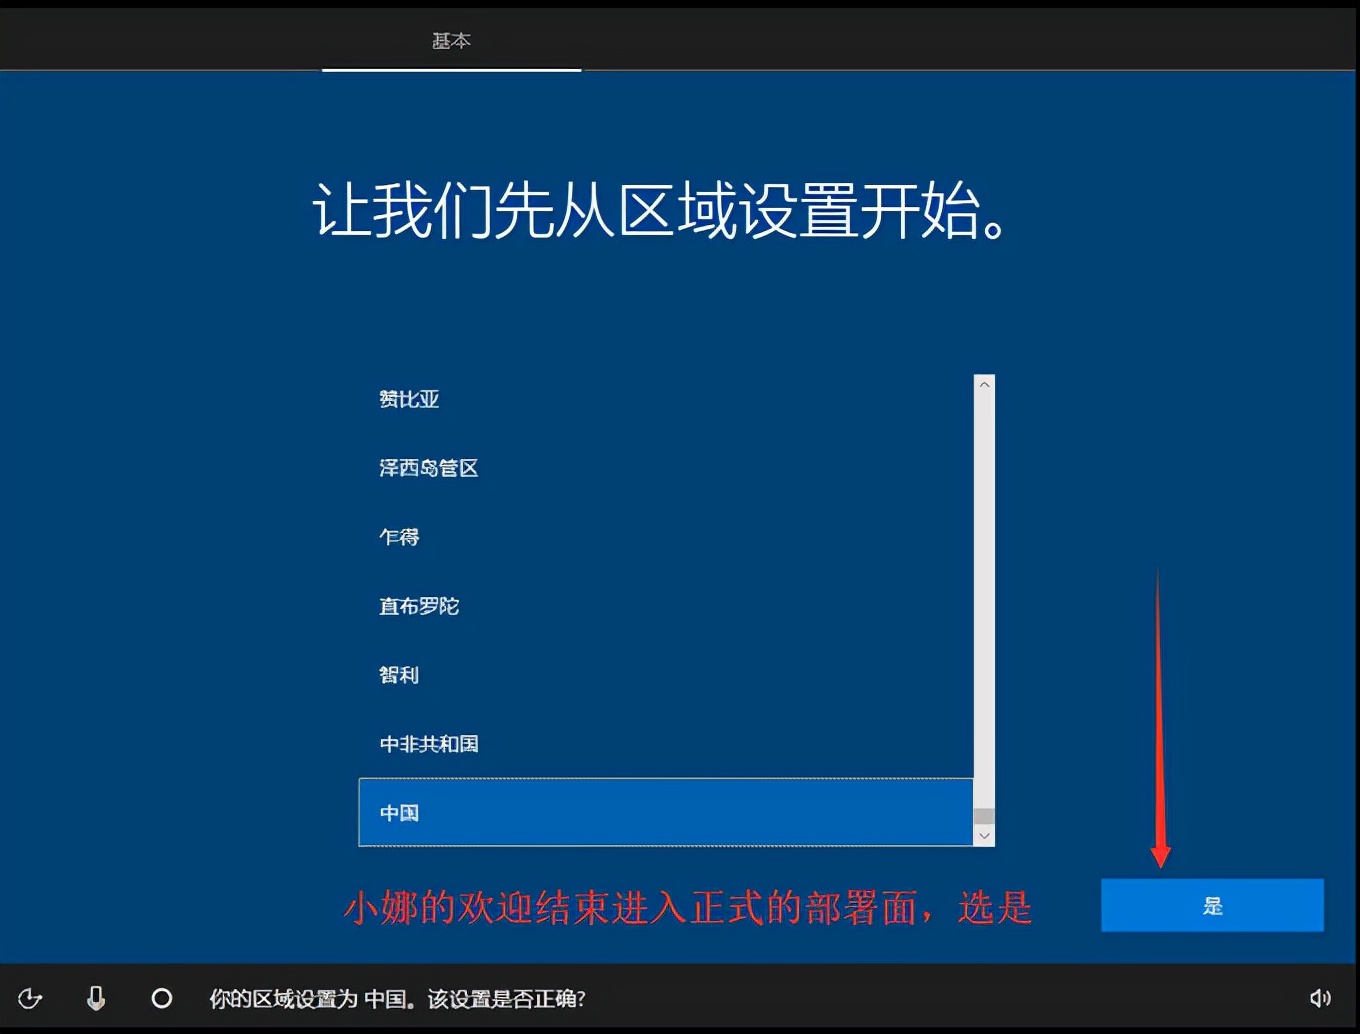Viewport: 1360px width, 1034px height.
Task: Switch to the 基本 tab at the top
Action: [451, 40]
